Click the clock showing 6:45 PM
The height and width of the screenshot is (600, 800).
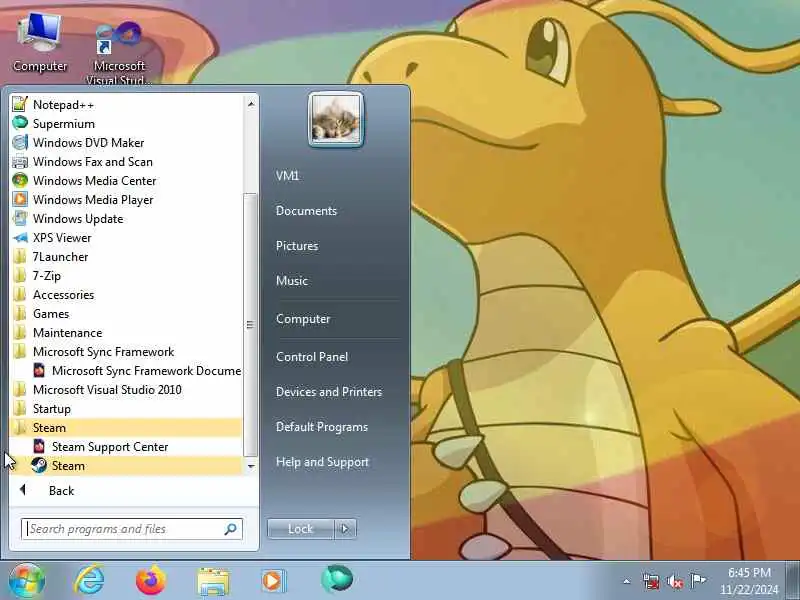749,572
